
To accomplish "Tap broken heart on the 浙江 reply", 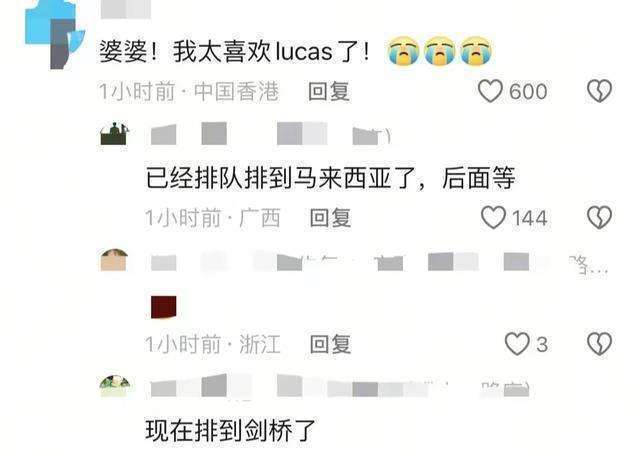I will (x=599, y=343).
